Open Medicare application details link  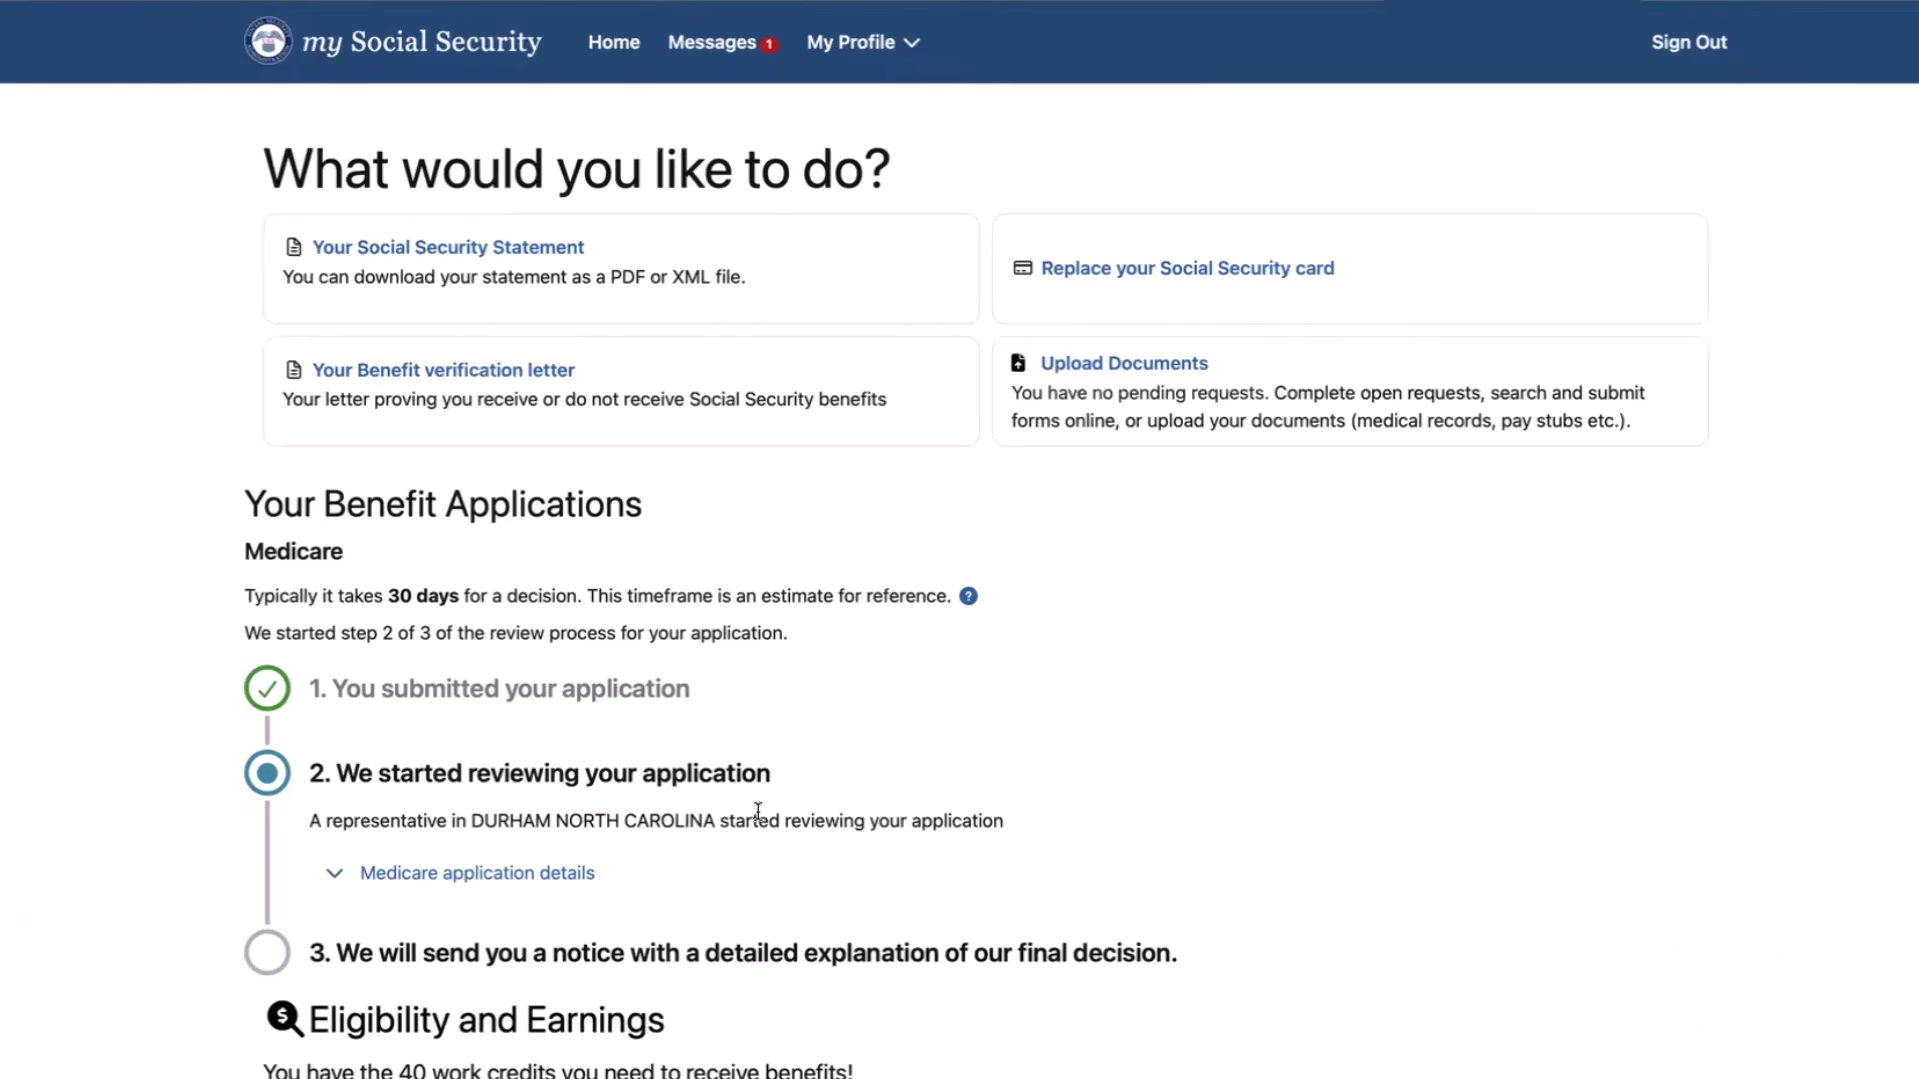click(477, 873)
